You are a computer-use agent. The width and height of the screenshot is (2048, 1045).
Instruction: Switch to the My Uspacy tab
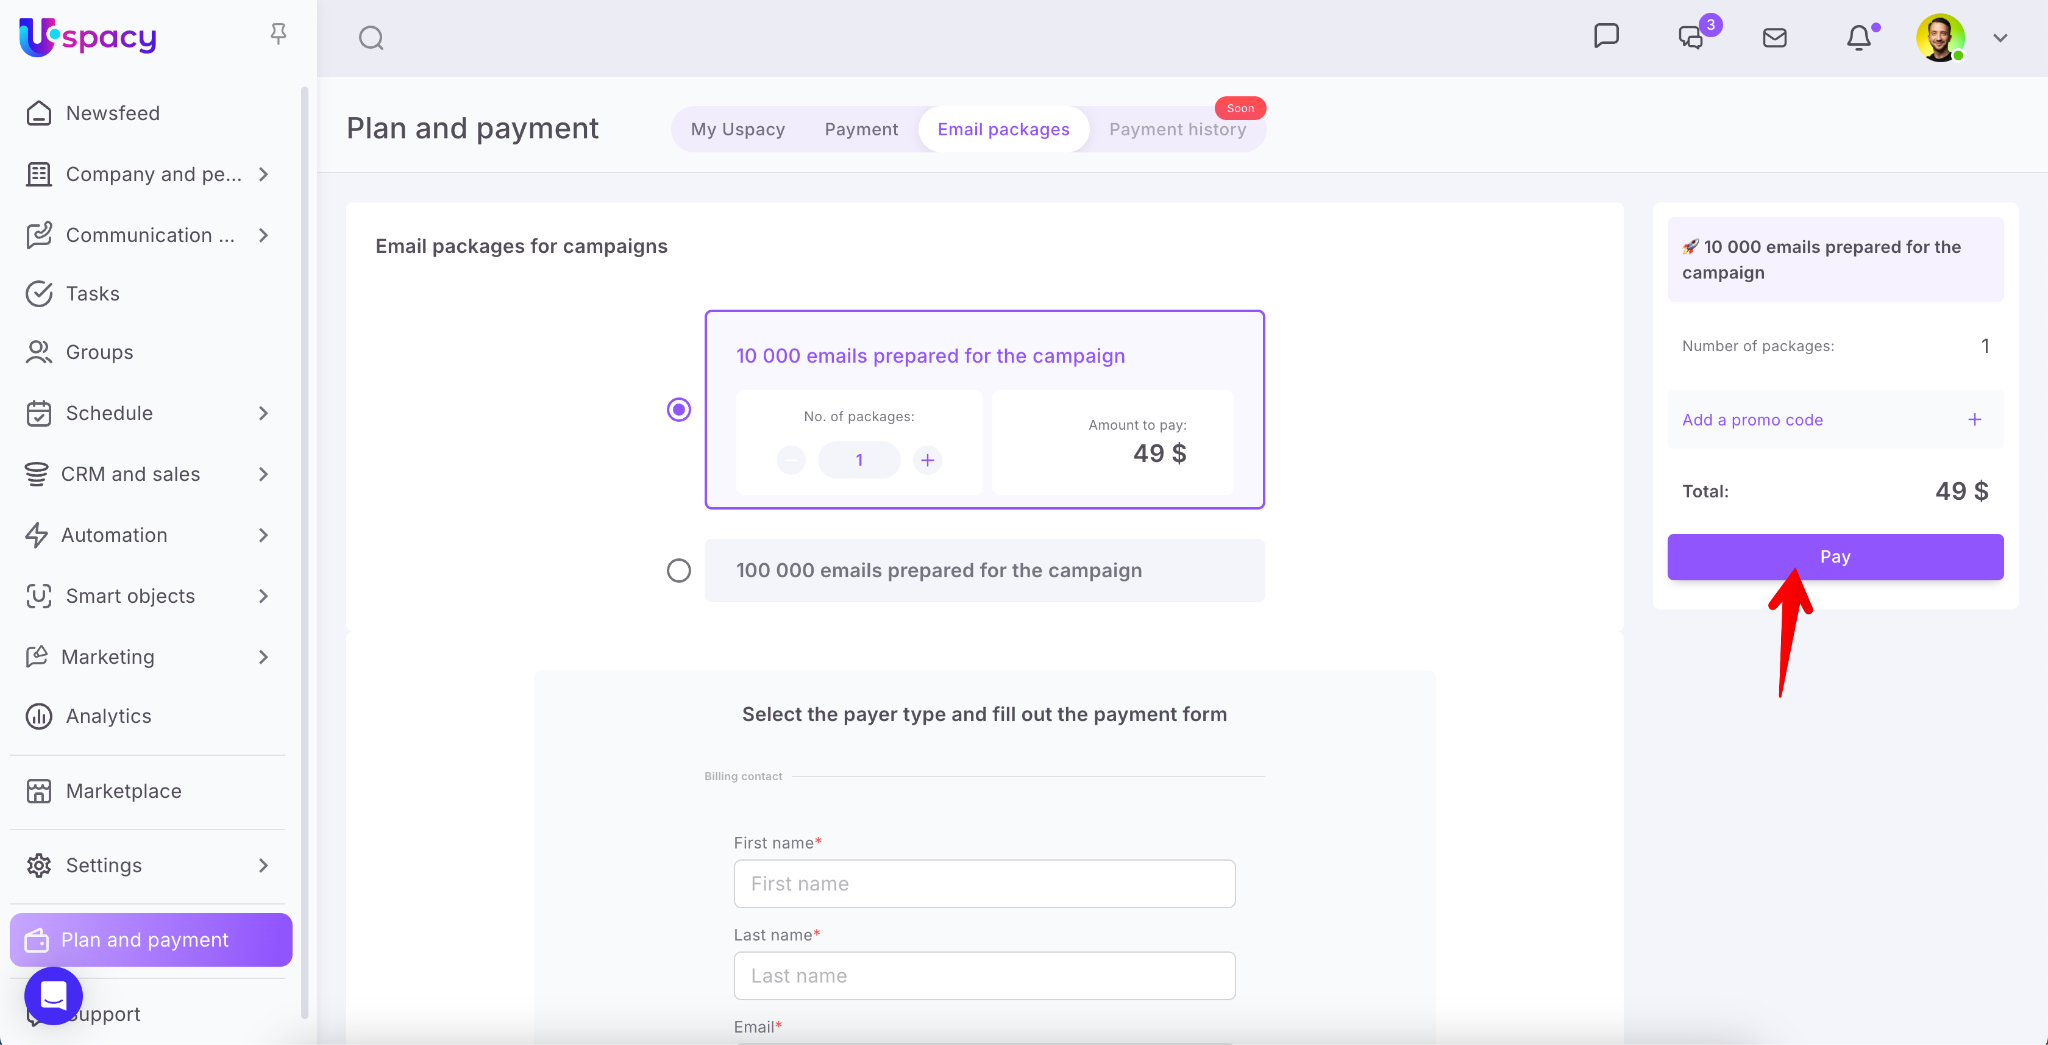737,129
